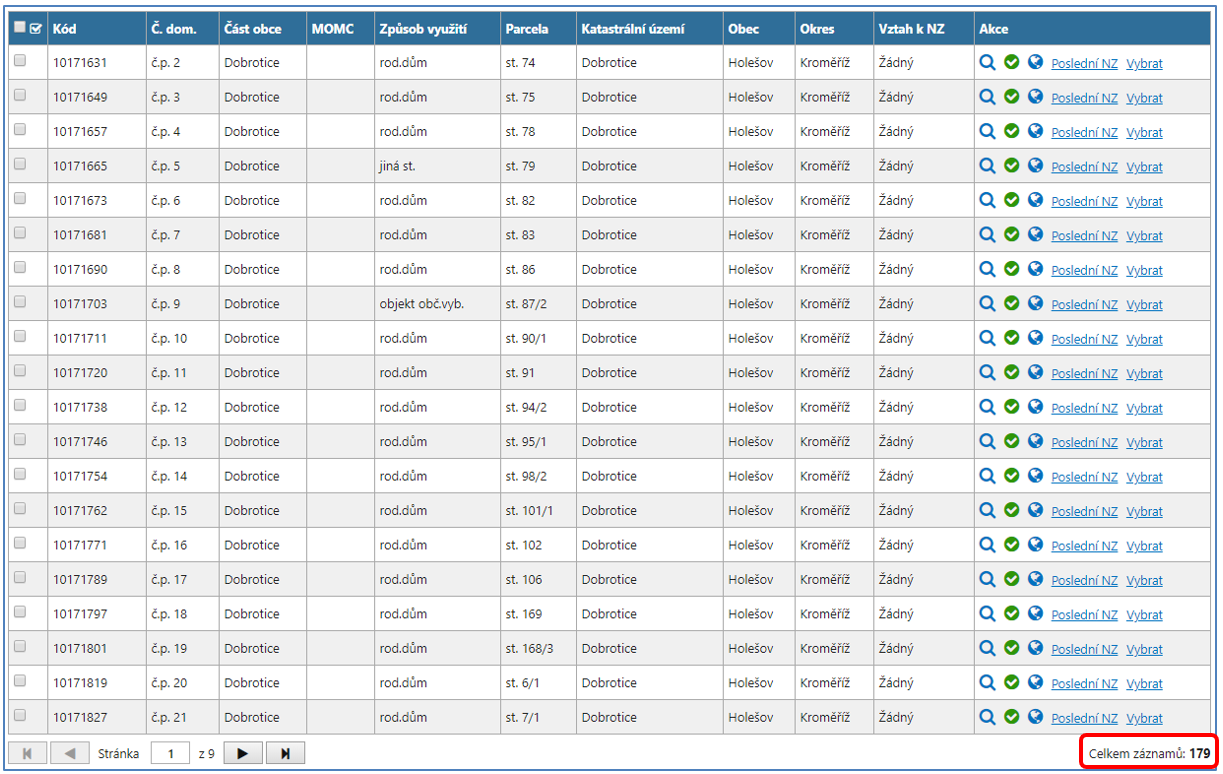Check the row with code 10171754
The image size is (1223, 774).
[x=20, y=475]
